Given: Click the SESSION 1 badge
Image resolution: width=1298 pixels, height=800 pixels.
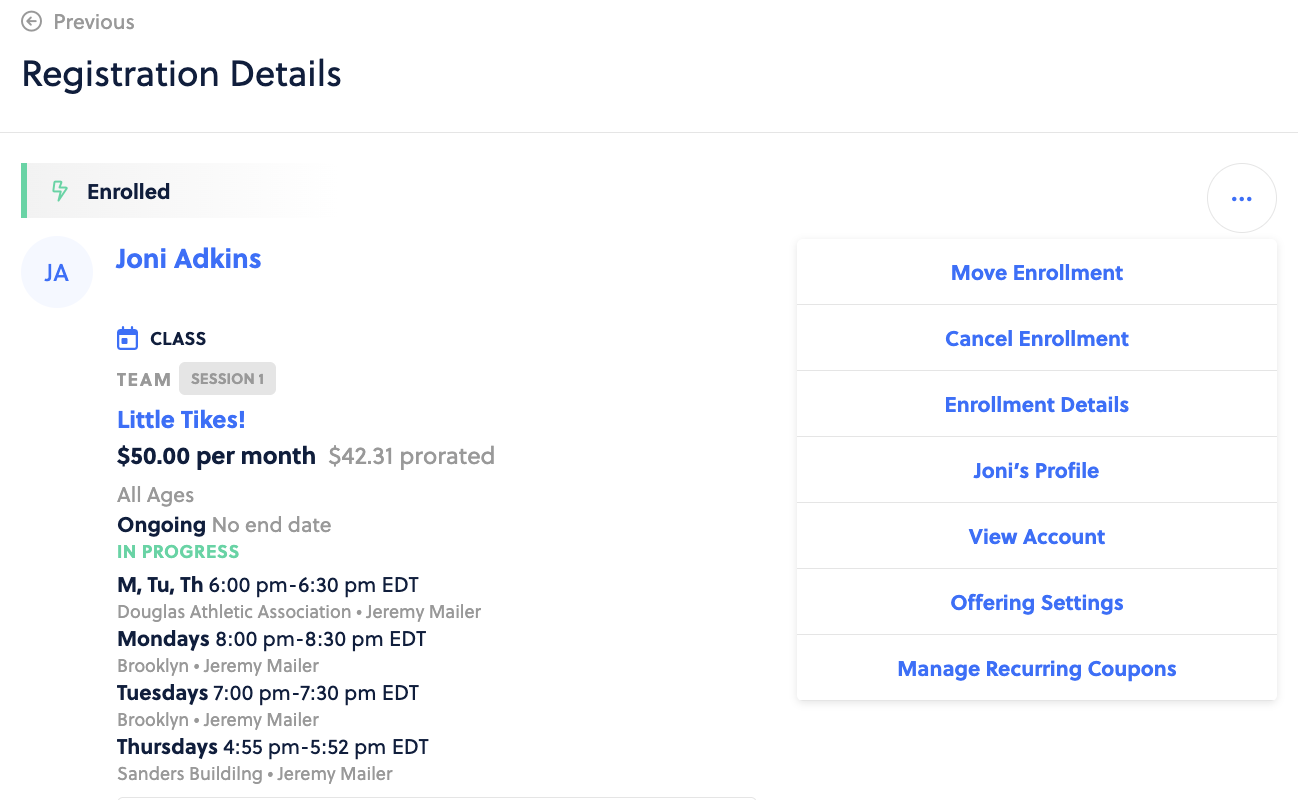Looking at the screenshot, I should click(227, 379).
